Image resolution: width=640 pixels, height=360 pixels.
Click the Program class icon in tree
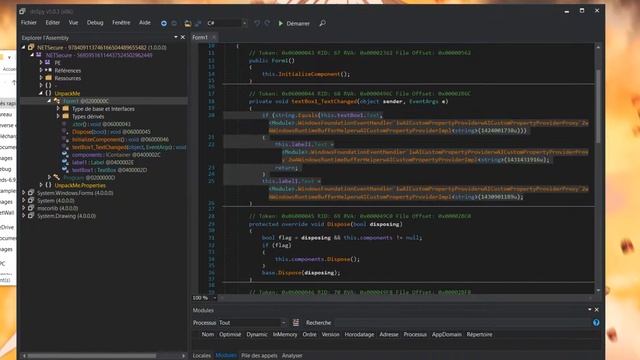click(57, 178)
